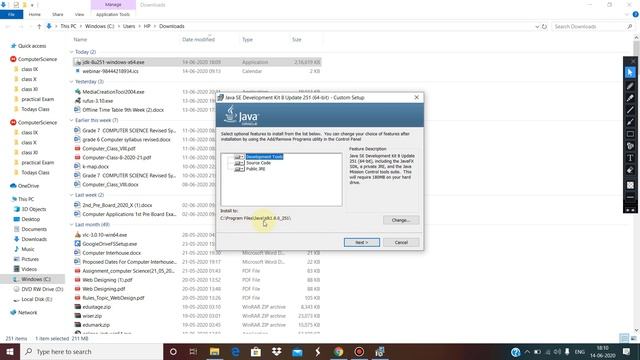This screenshot has width=640, height=360.
Task: Click the Users breadcrumb in address bar
Action: (x=129, y=26)
